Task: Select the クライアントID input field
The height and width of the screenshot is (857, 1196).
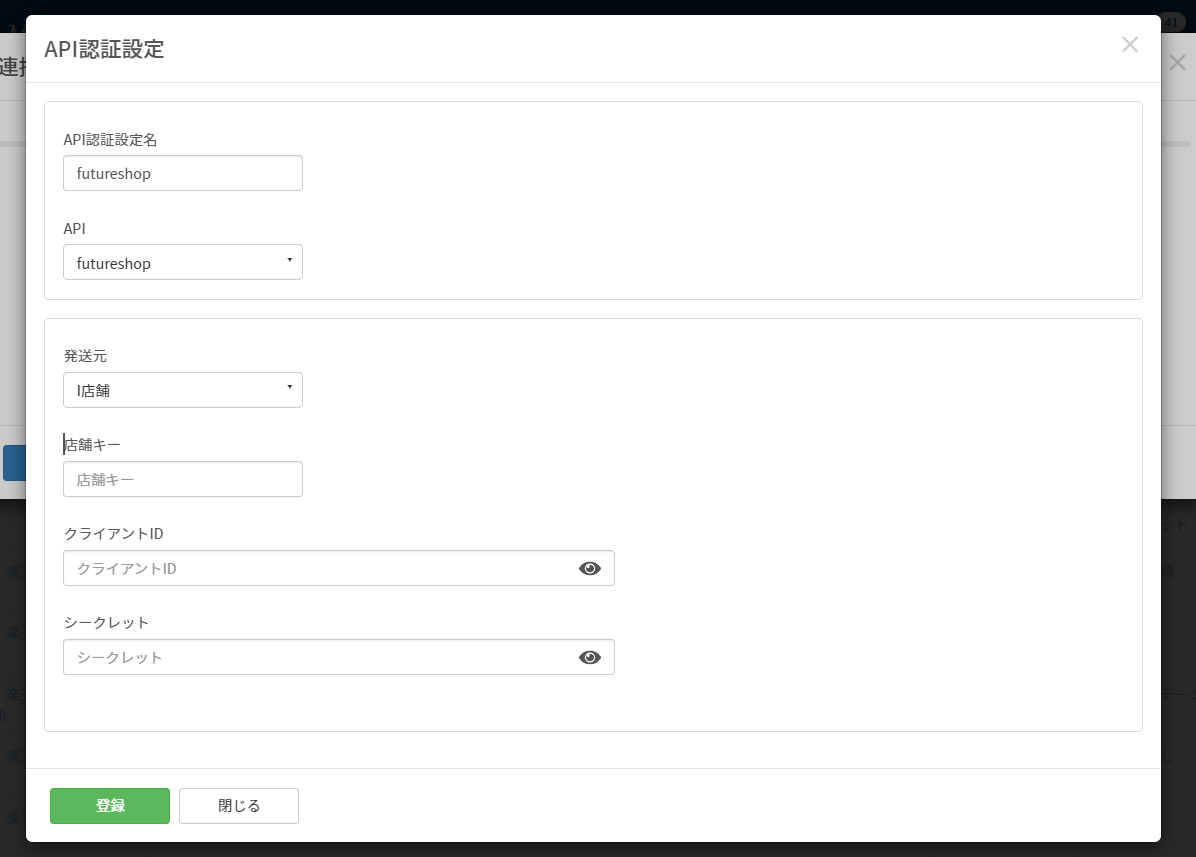Action: (x=339, y=569)
